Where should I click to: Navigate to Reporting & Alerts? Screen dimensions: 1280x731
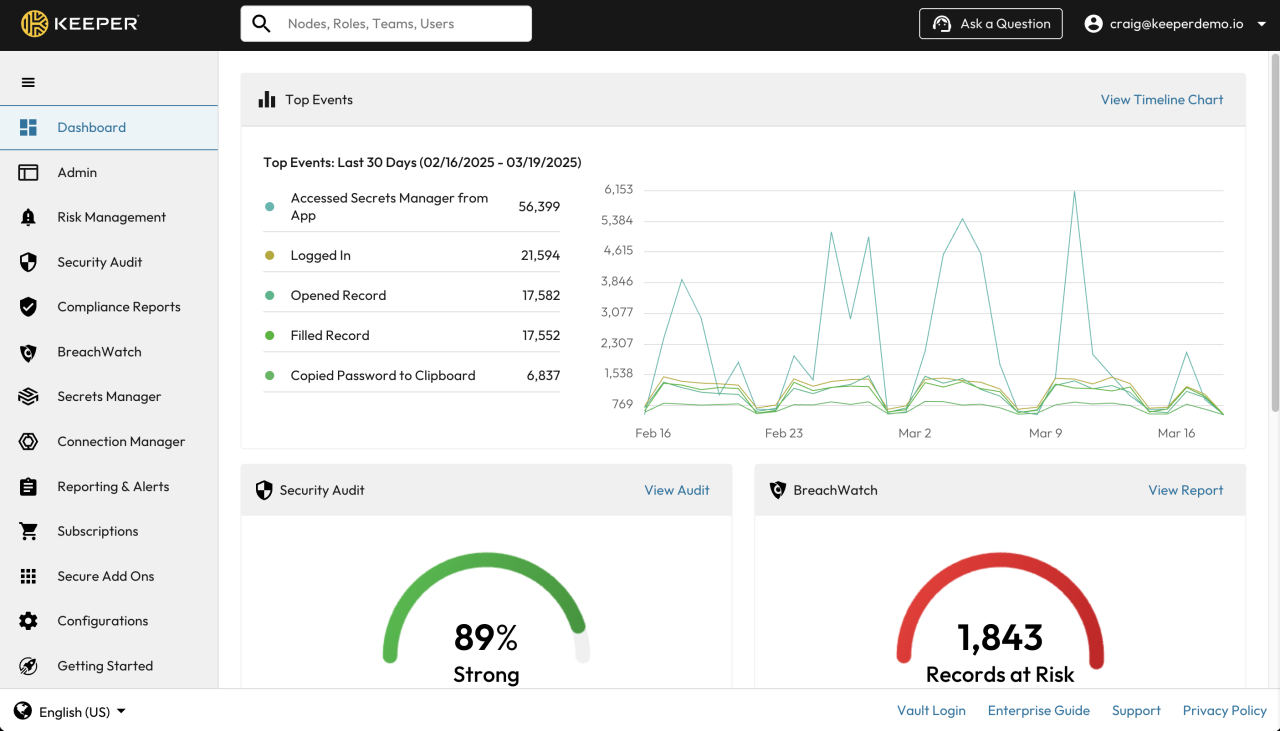[x=109, y=487]
